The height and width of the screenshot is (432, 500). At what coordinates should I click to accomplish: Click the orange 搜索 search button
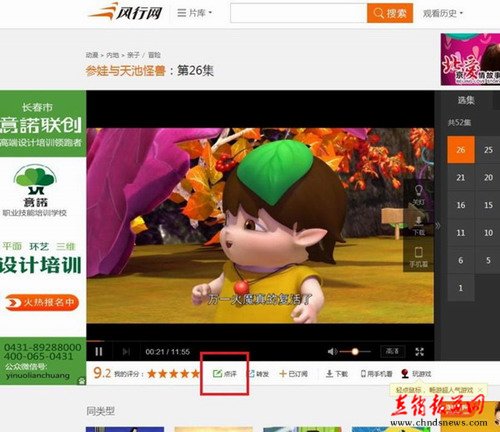tap(390, 13)
